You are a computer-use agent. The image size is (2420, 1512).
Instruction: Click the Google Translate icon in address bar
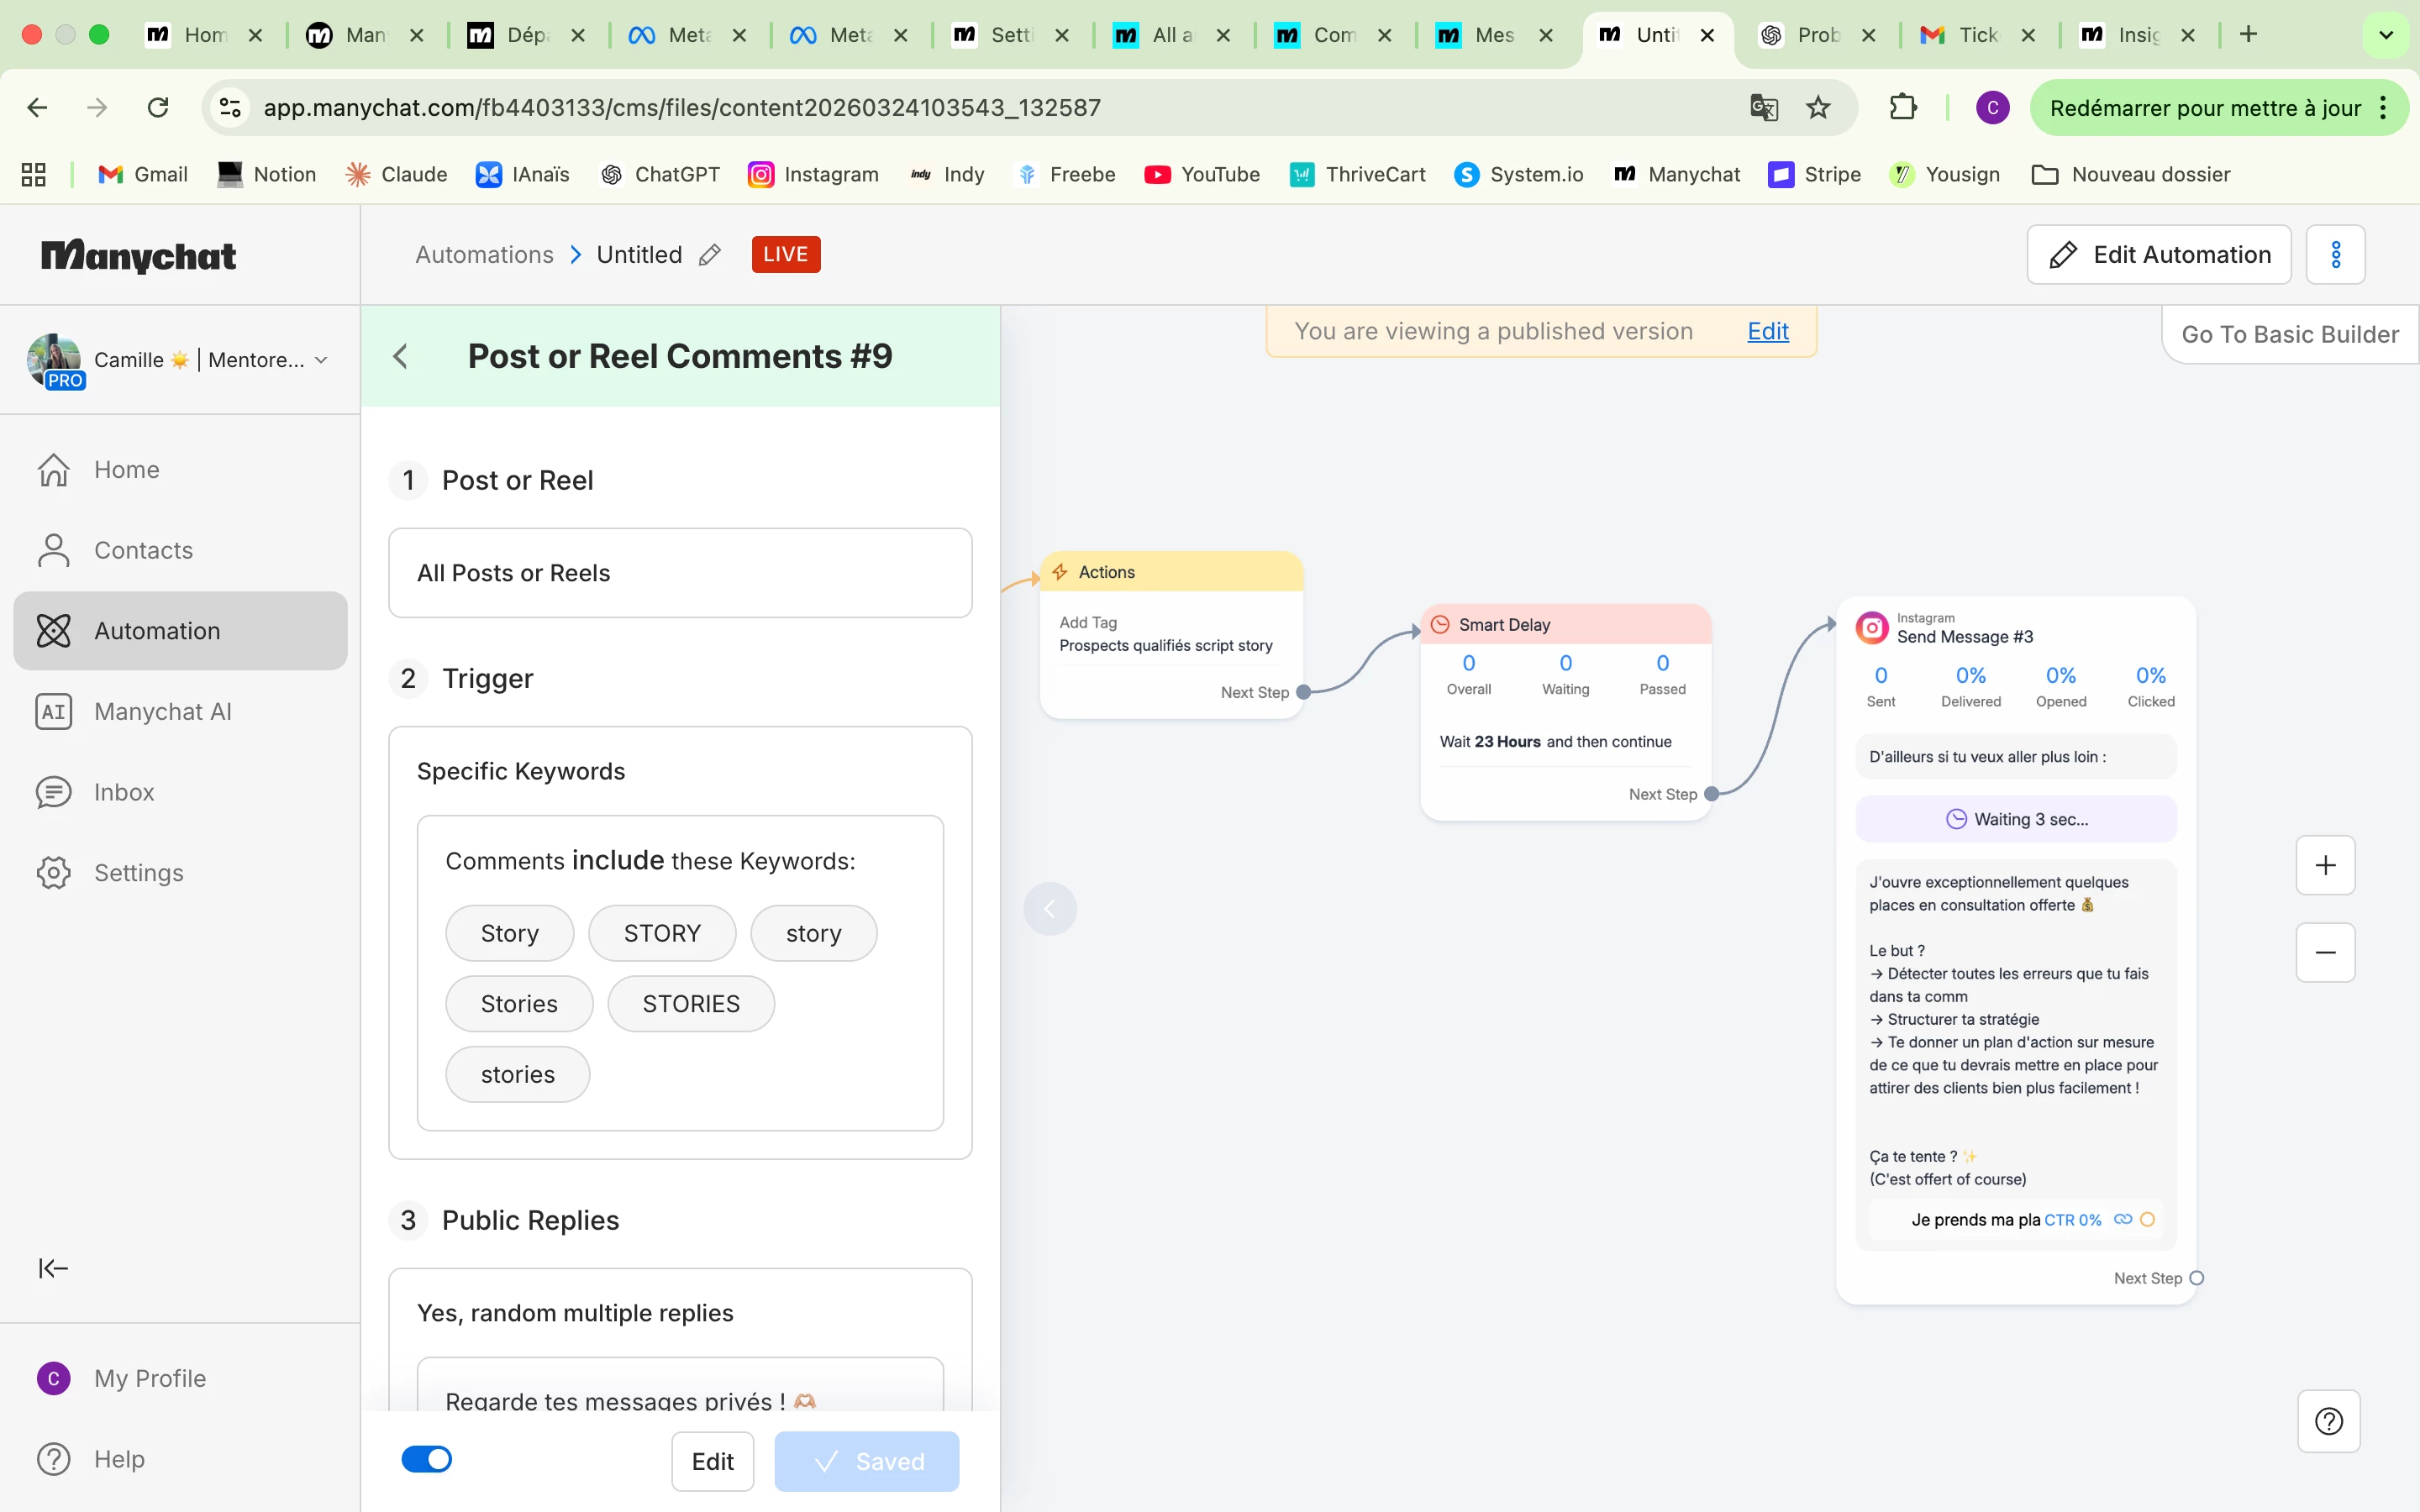[x=1764, y=107]
